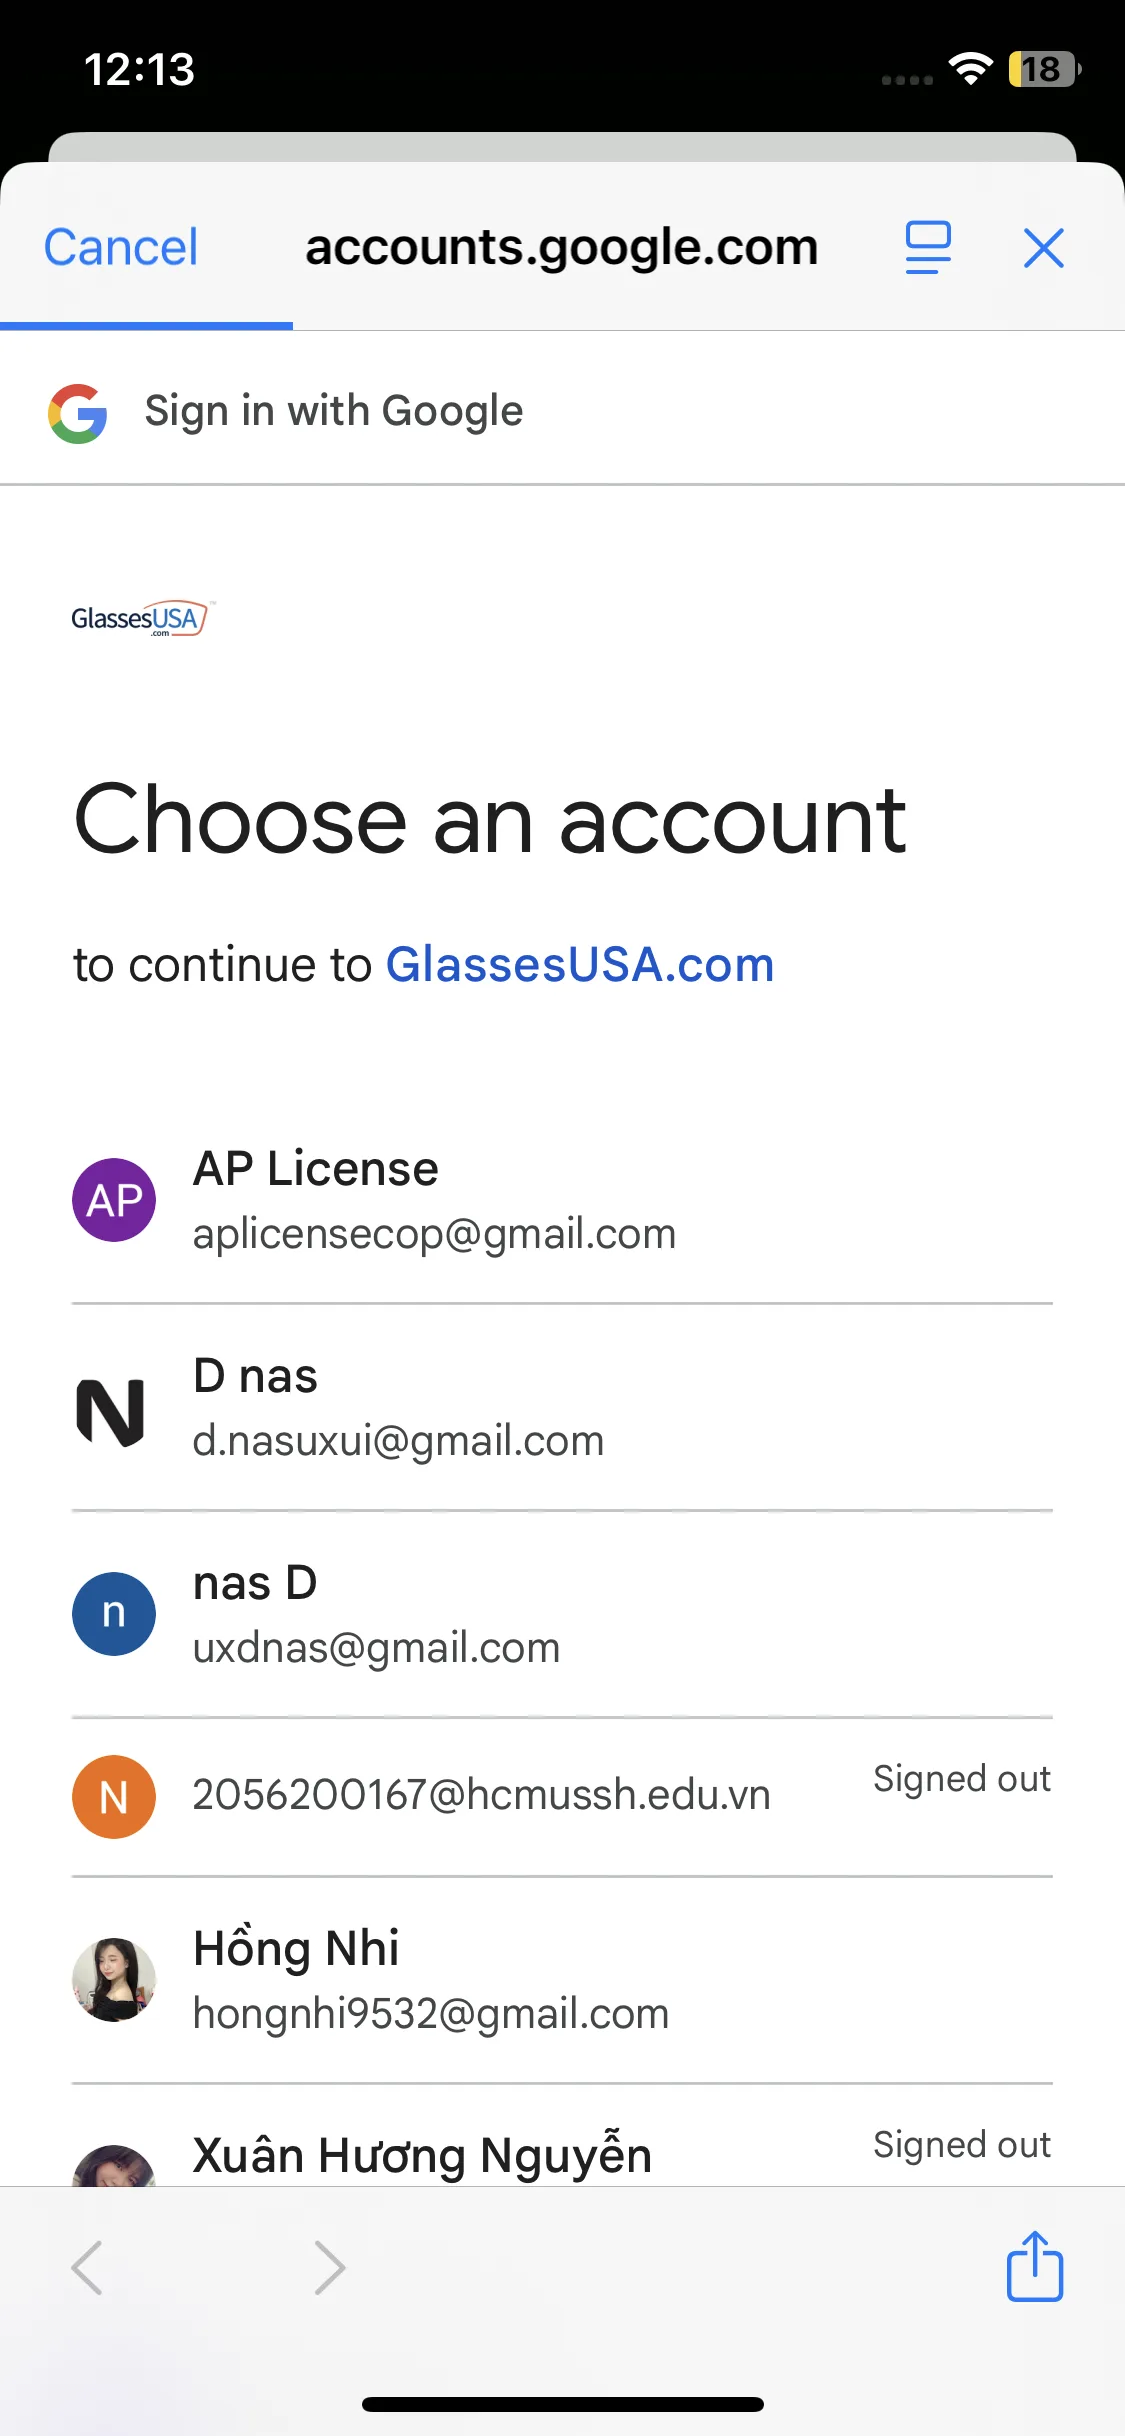This screenshot has height=2436, width=1125.
Task: Open the GlassesUSA.com link
Action: 580,965
